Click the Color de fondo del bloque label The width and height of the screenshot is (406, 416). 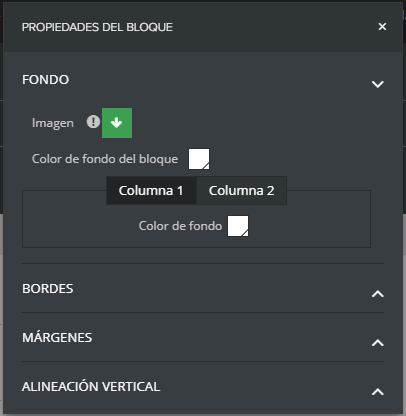pos(105,159)
